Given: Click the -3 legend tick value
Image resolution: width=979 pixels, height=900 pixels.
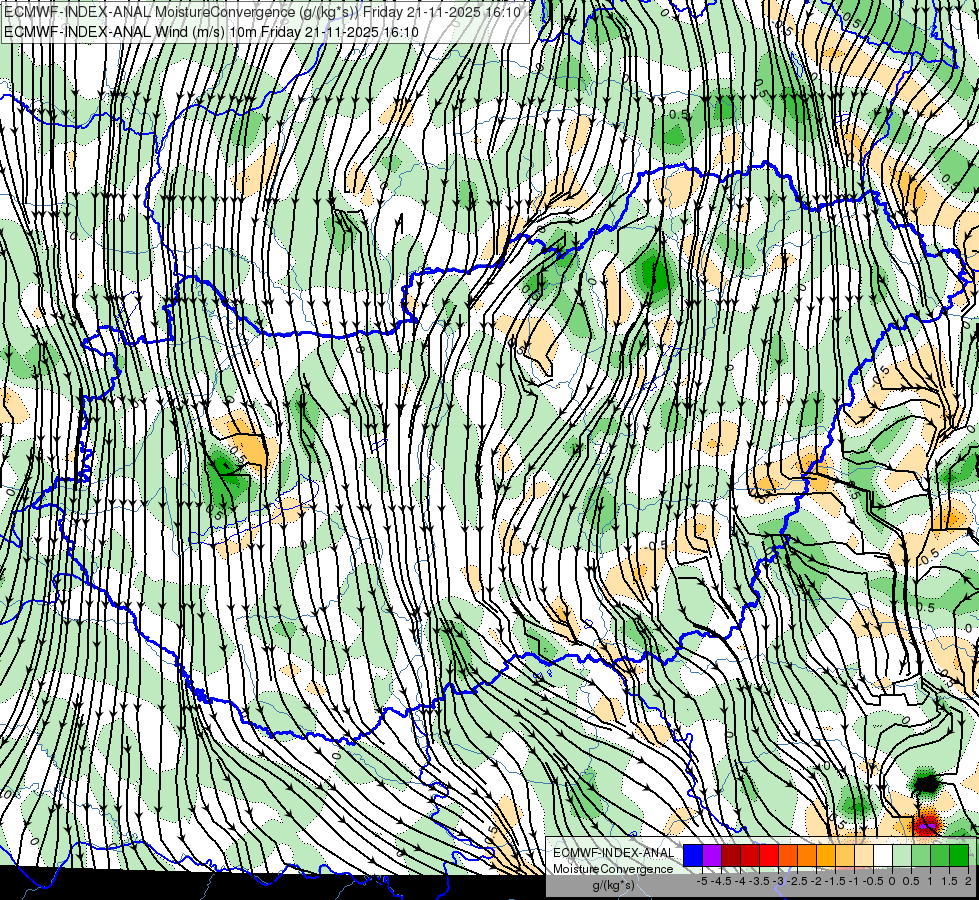Looking at the screenshot, I should click(778, 881).
